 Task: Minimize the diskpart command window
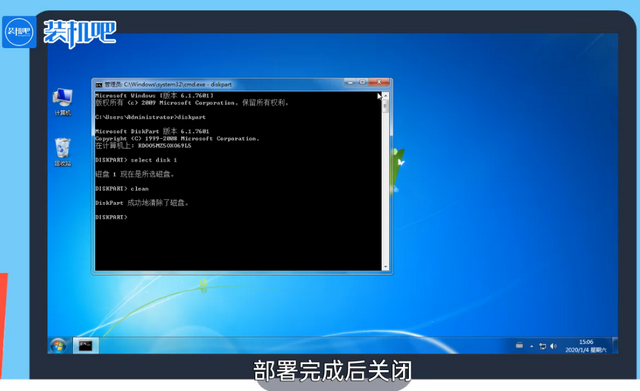coord(350,82)
